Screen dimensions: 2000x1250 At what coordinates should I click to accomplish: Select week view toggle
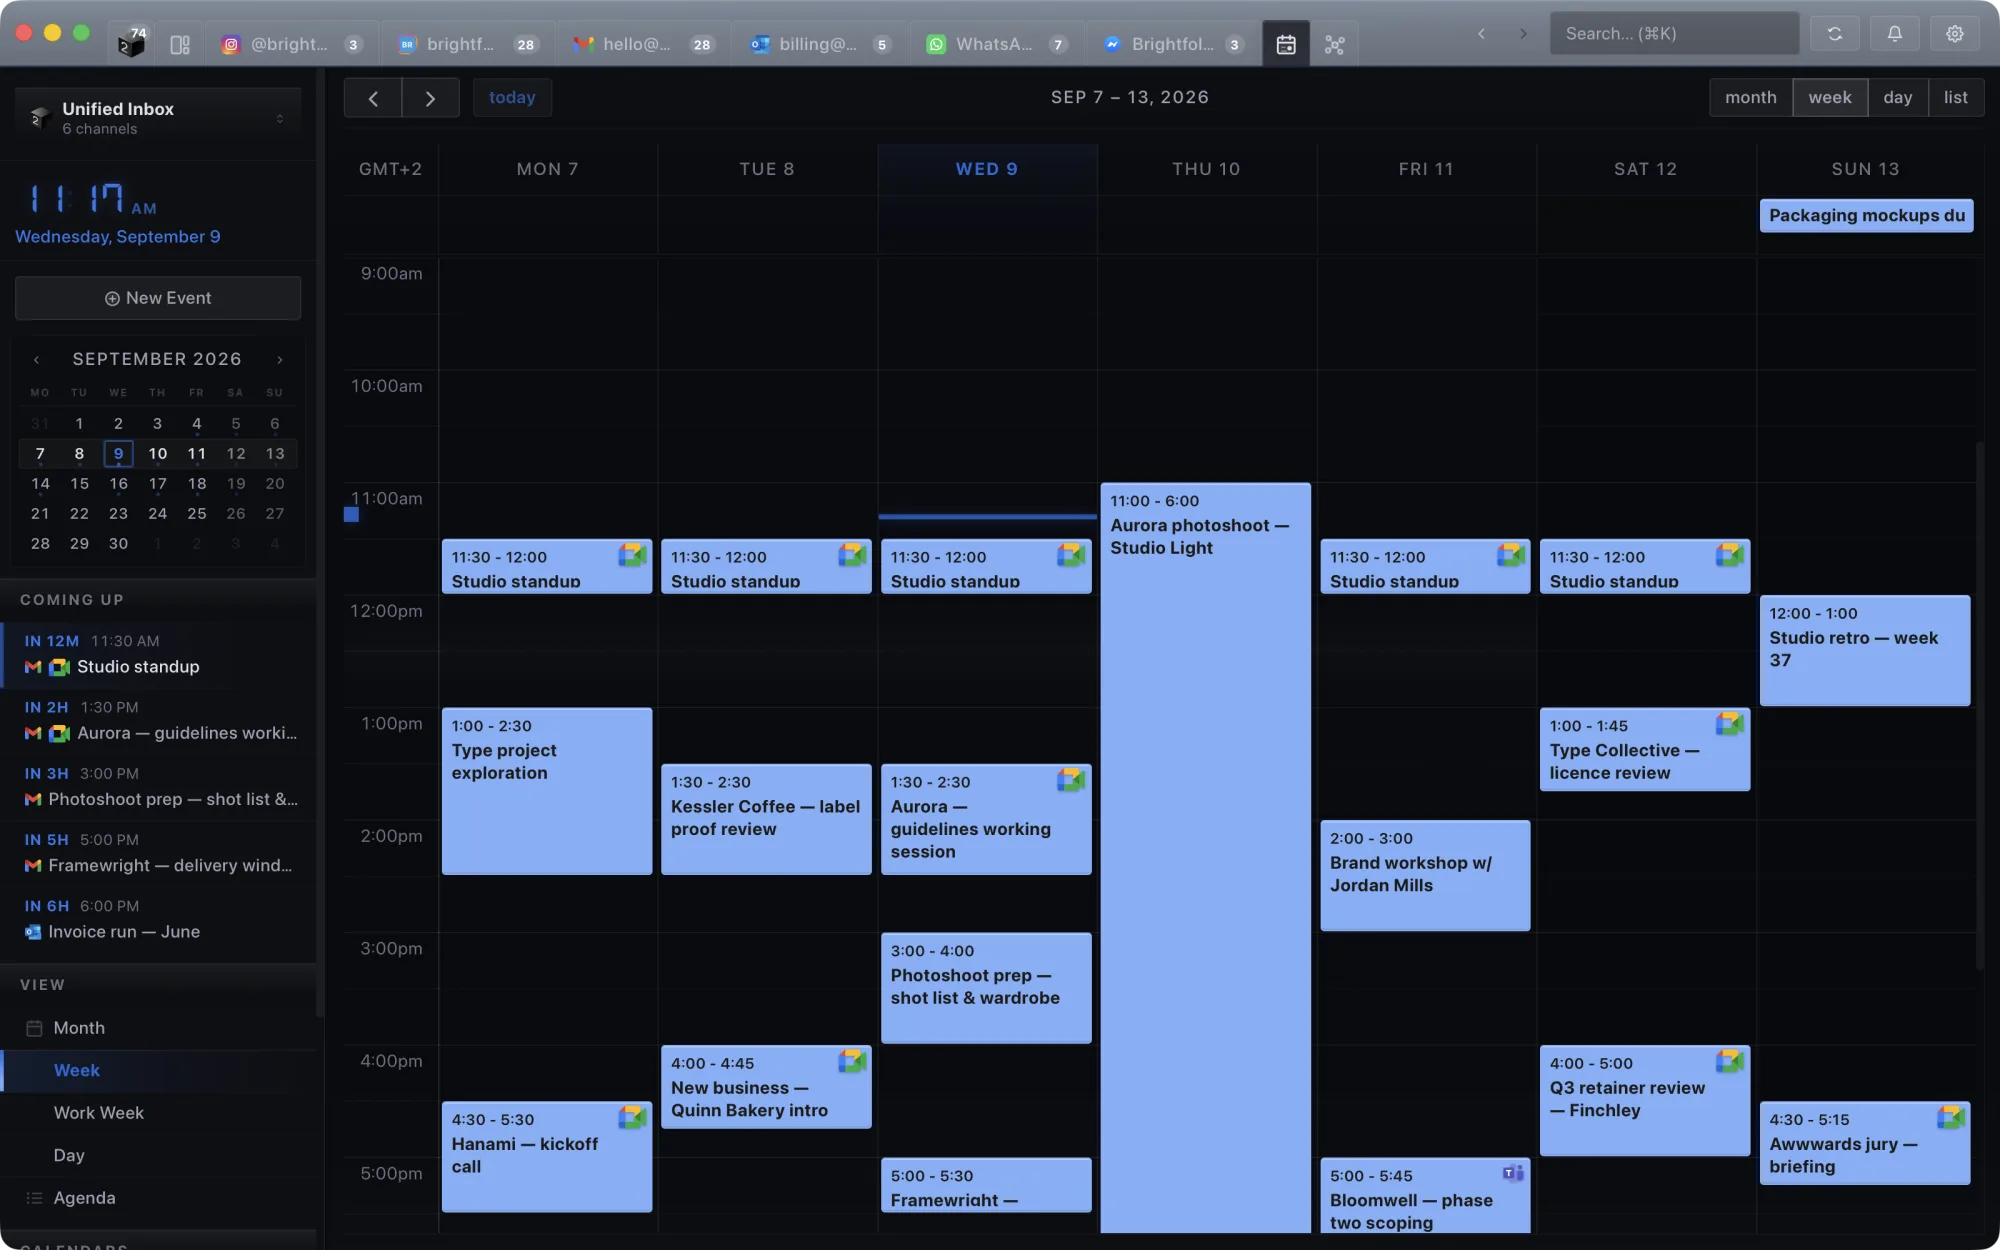[x=1830, y=98]
